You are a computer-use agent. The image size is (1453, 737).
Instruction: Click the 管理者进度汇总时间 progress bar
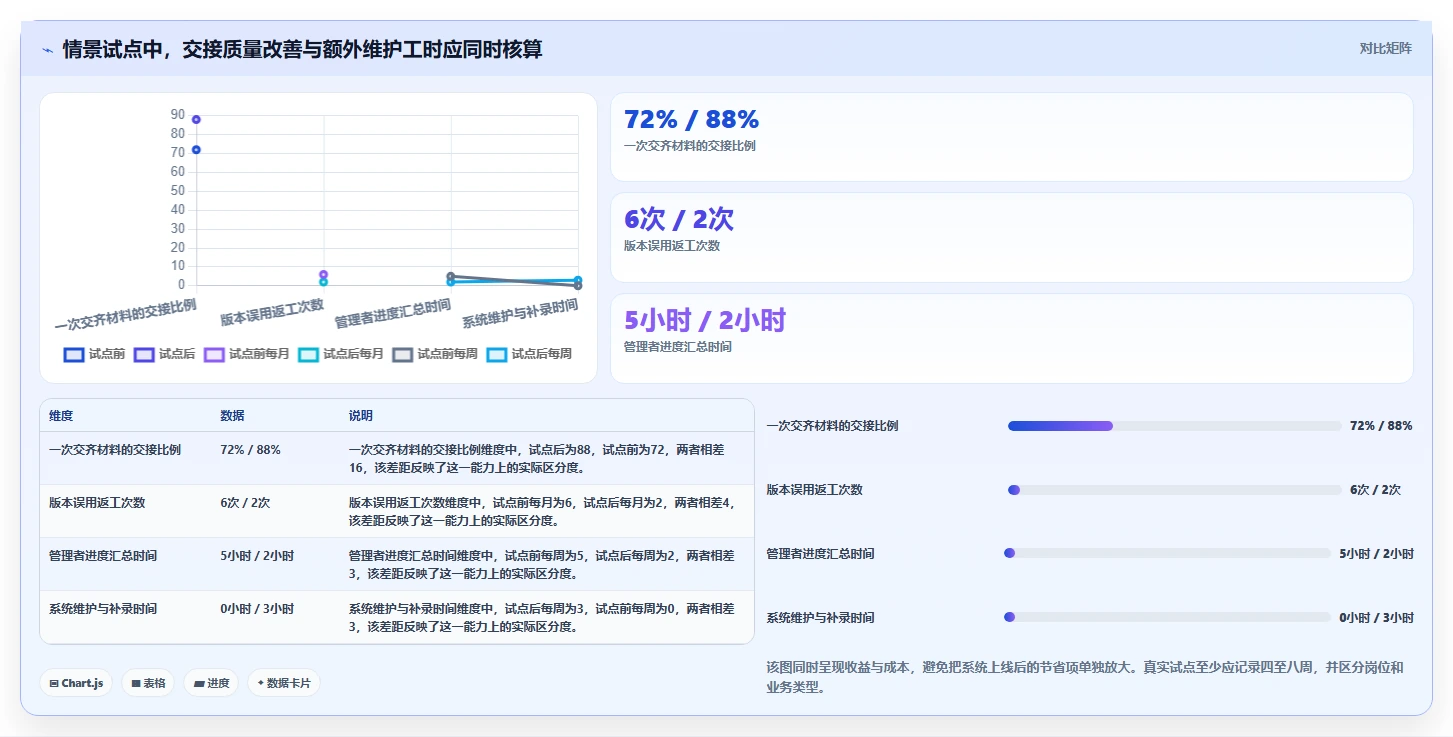click(x=1167, y=553)
